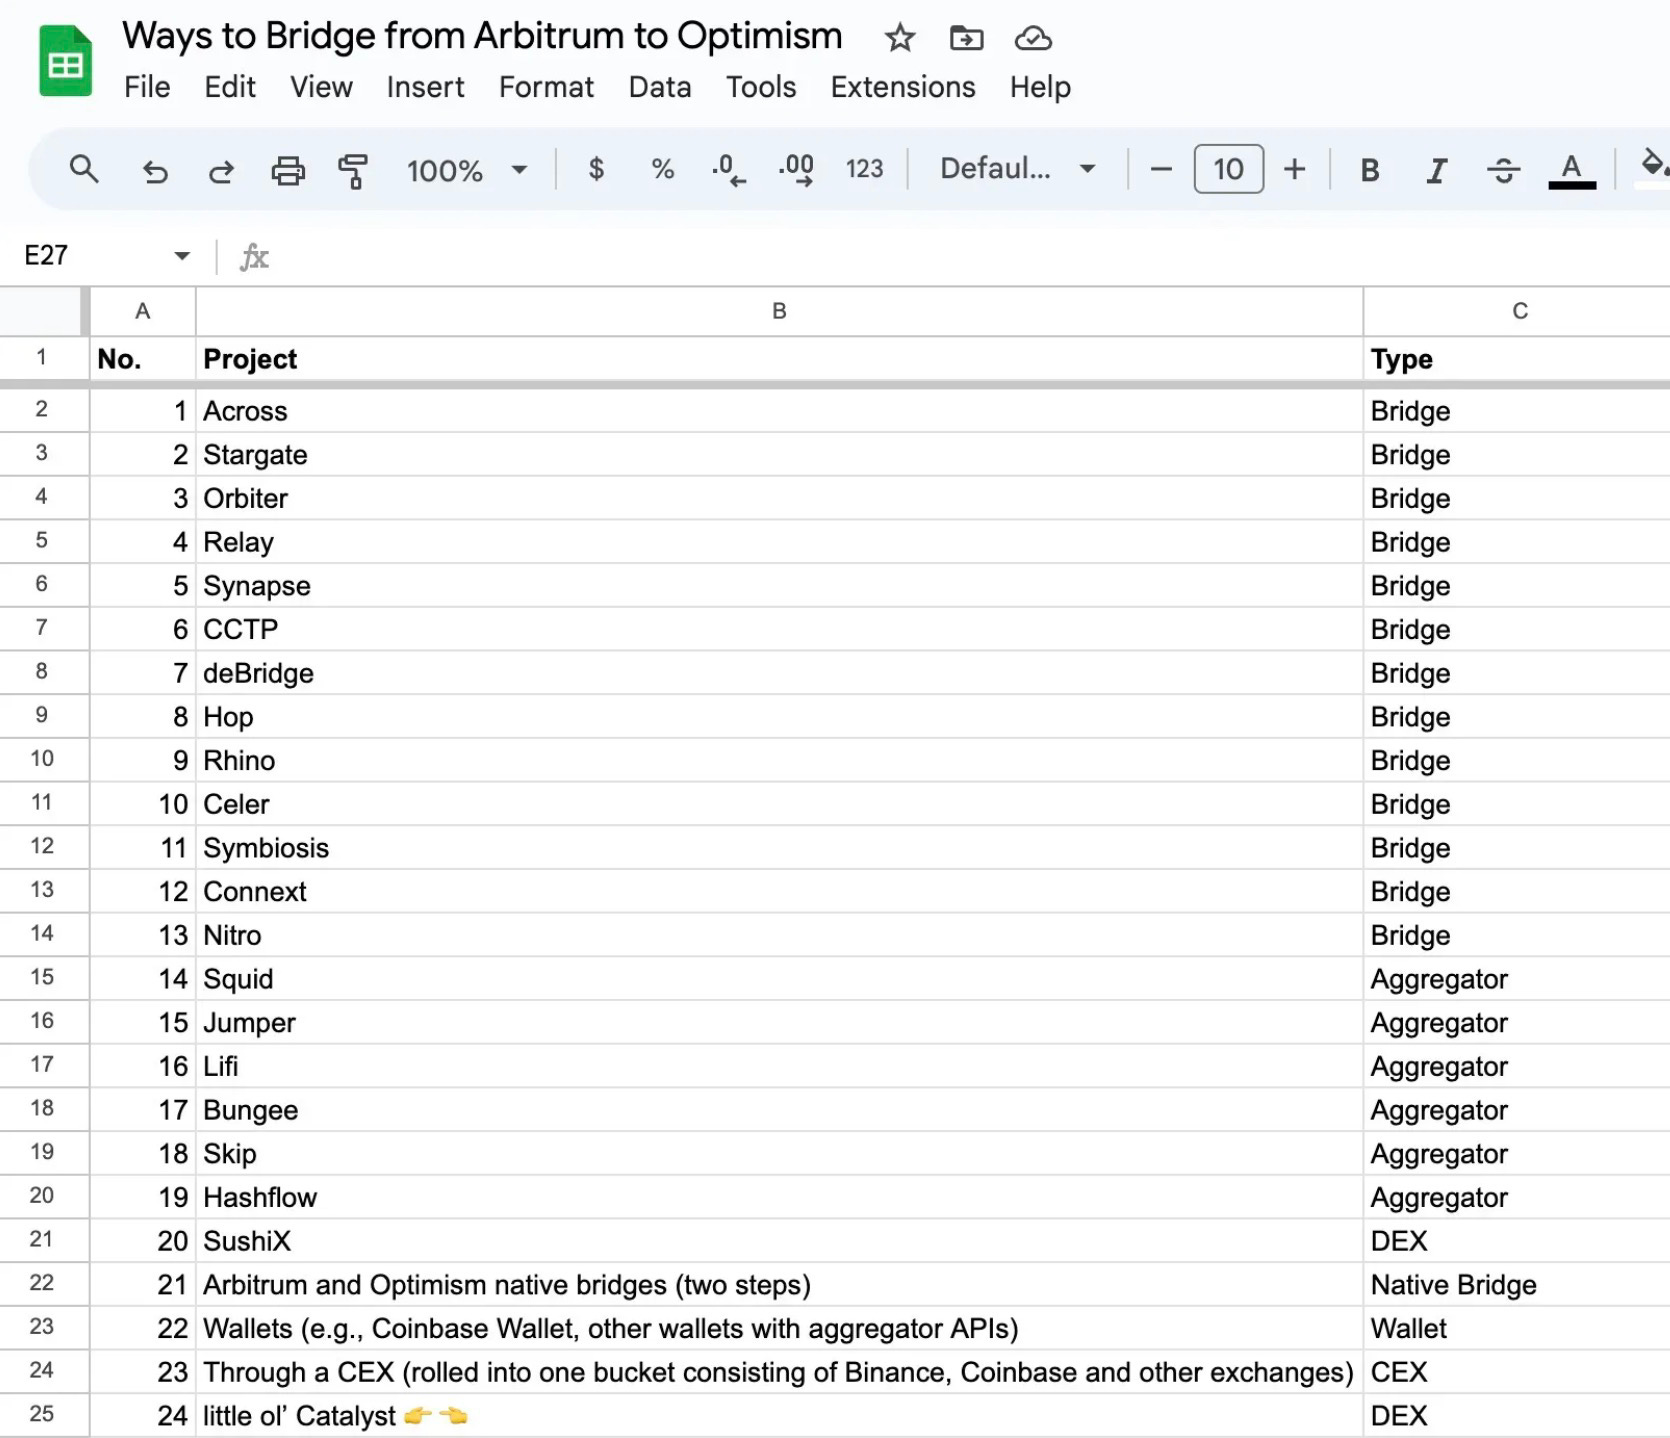Open the Insert menu
This screenshot has height=1438, width=1670.
425,87
